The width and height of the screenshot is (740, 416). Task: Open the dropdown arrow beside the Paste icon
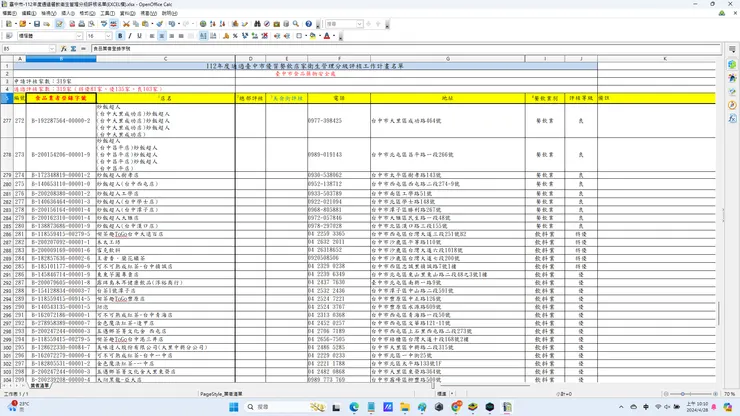point(152,24)
